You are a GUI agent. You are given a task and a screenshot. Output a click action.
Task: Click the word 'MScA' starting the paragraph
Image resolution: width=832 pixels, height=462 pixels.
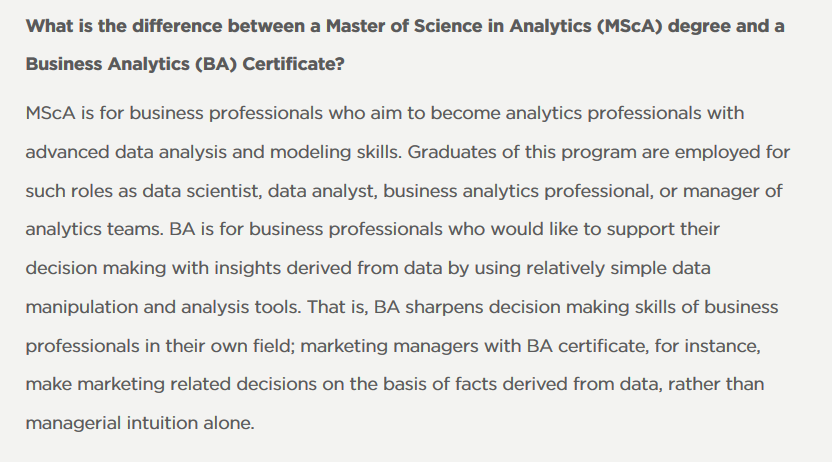(50, 113)
